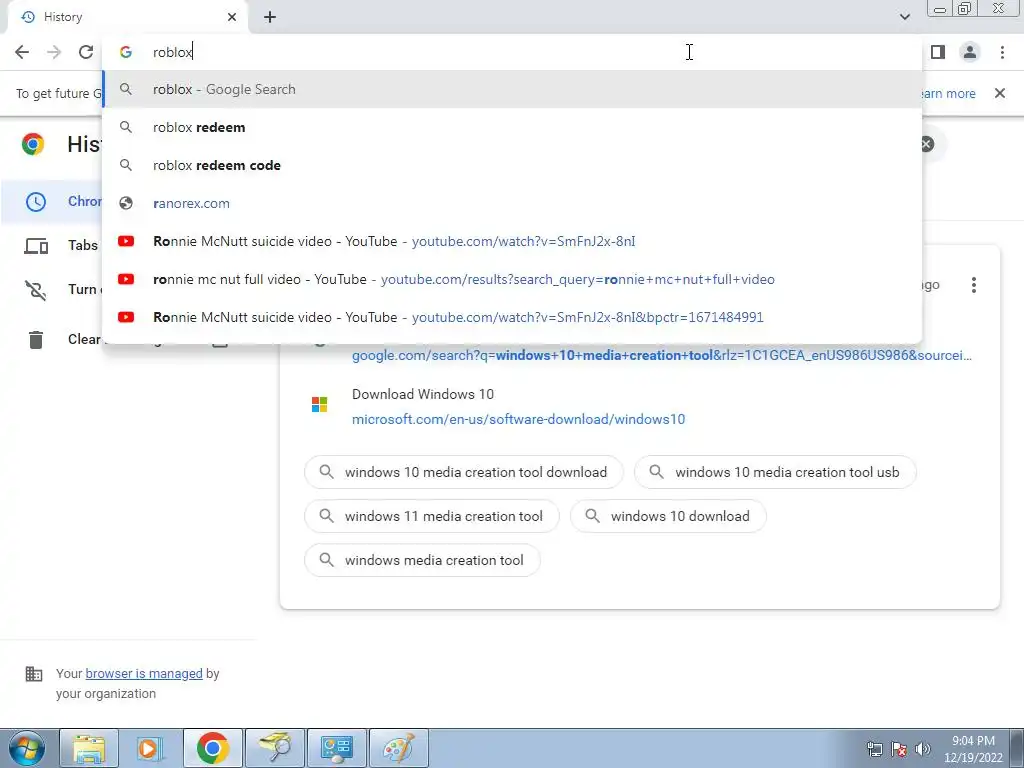1024x768 pixels.
Task: Open Tabs from other devices icon
Action: [x=36, y=246]
